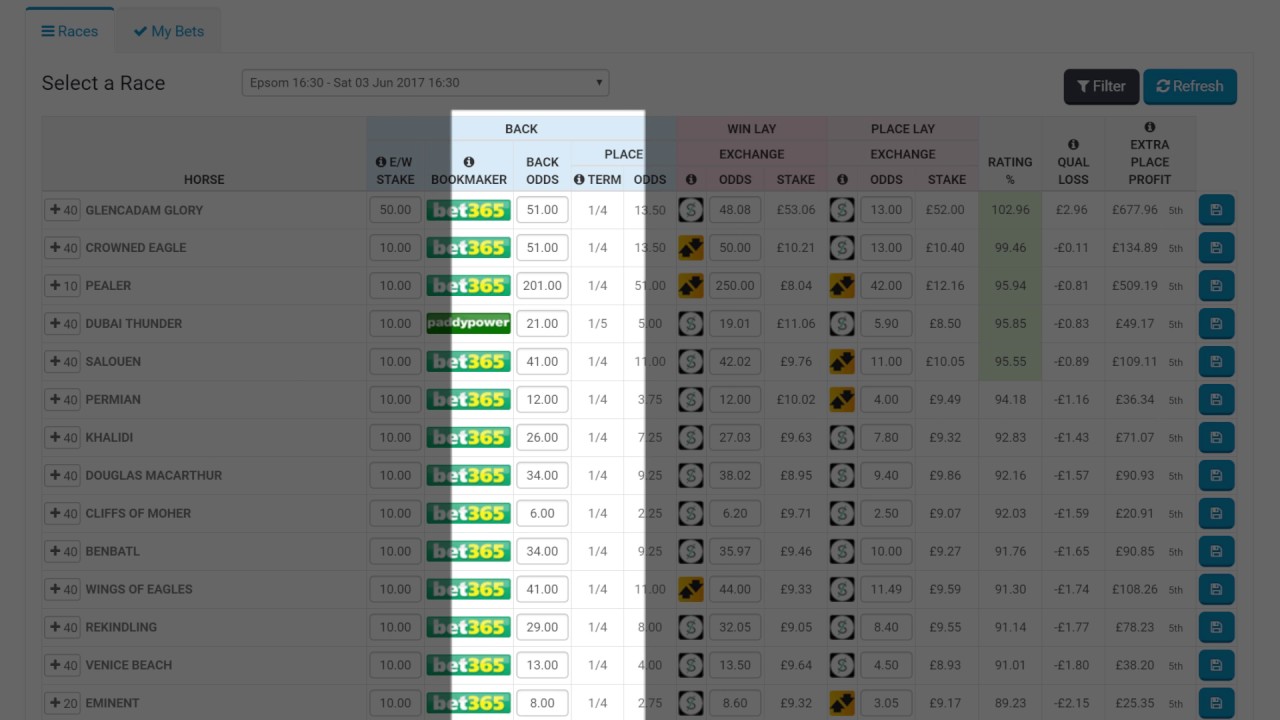Image resolution: width=1280 pixels, height=720 pixels.
Task: Click the E/W stake field for Rekindling
Action: click(x=395, y=628)
